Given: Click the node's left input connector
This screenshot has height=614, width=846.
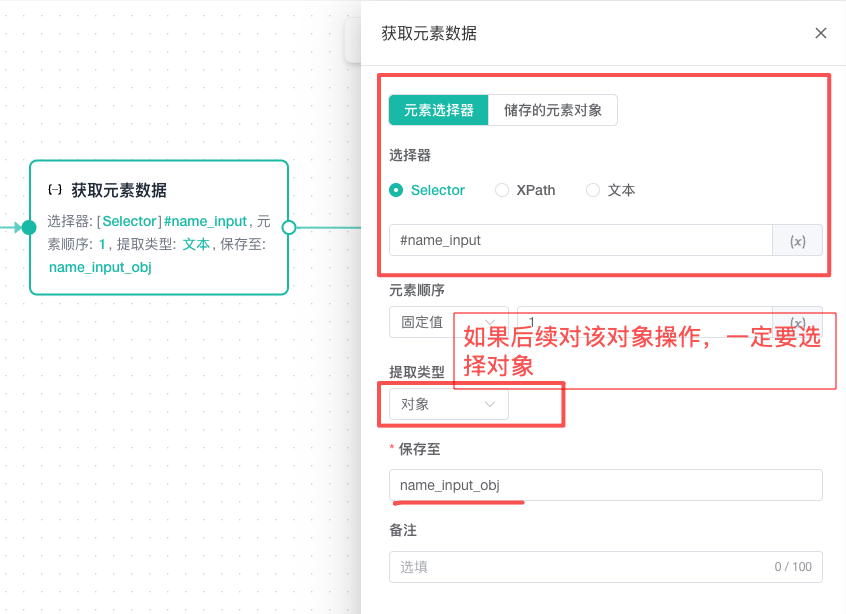Looking at the screenshot, I should pos(29,227).
